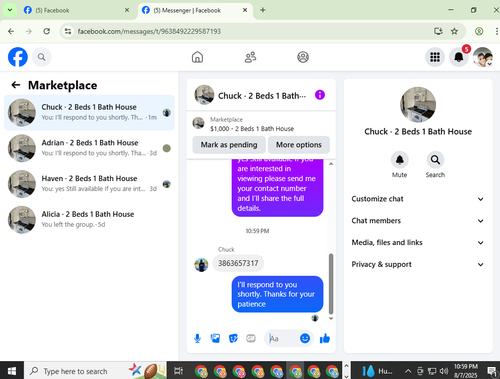Screen dimensions: 500x379
Task: Open the profile circle icon in top navigation
Action: tap(303, 57)
